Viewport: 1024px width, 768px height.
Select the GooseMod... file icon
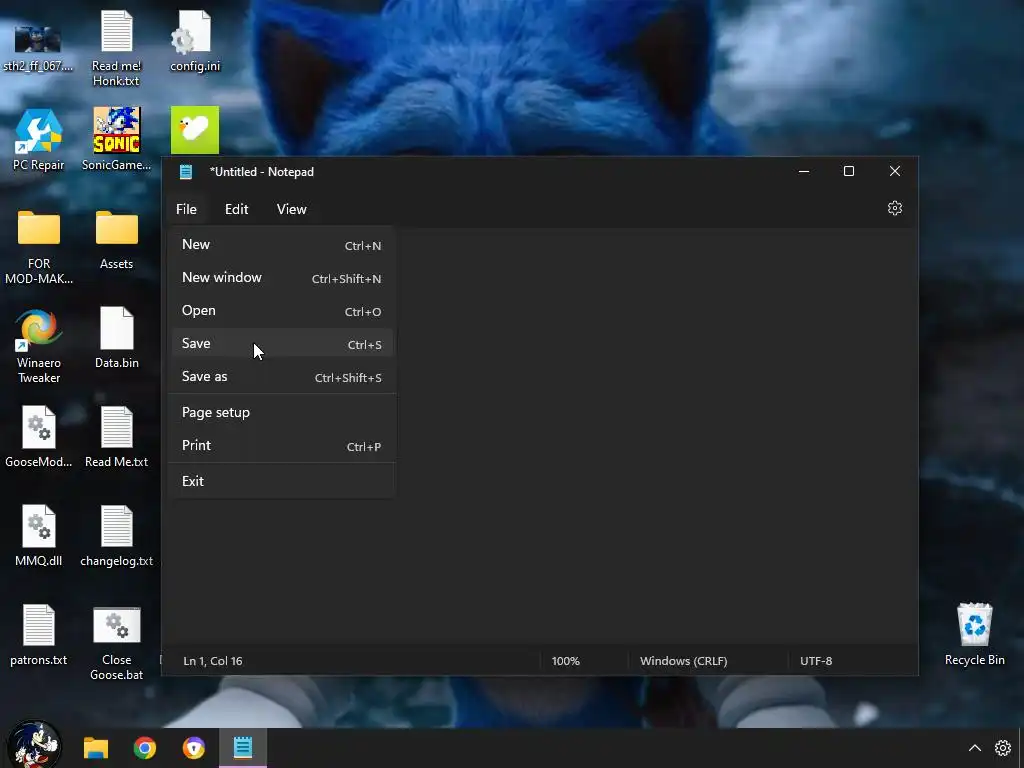(x=39, y=437)
